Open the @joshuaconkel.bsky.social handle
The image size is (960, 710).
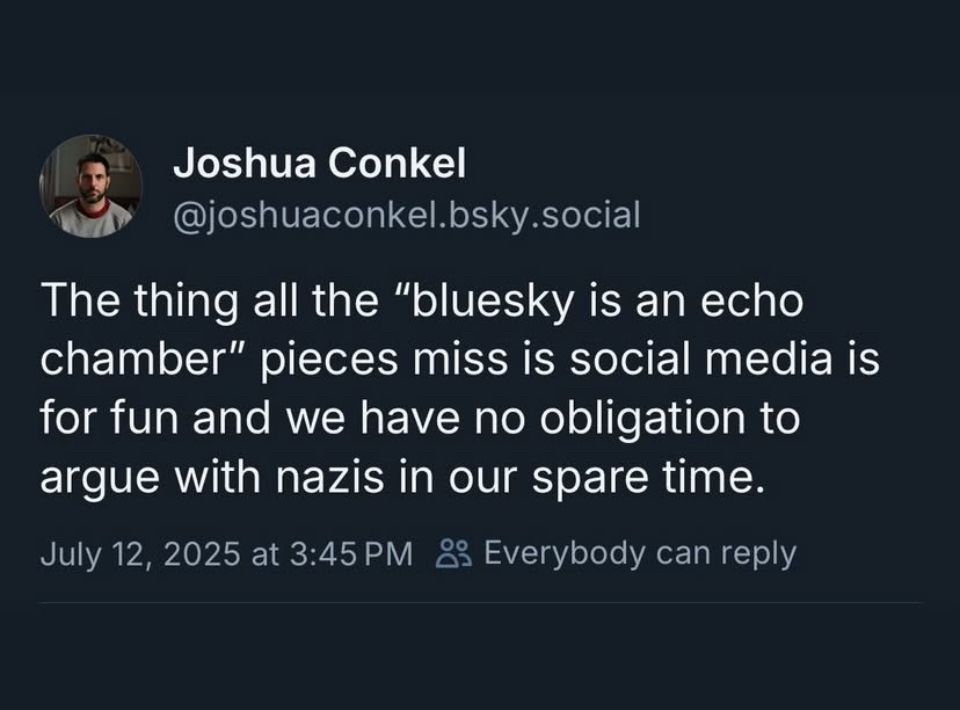pos(407,215)
